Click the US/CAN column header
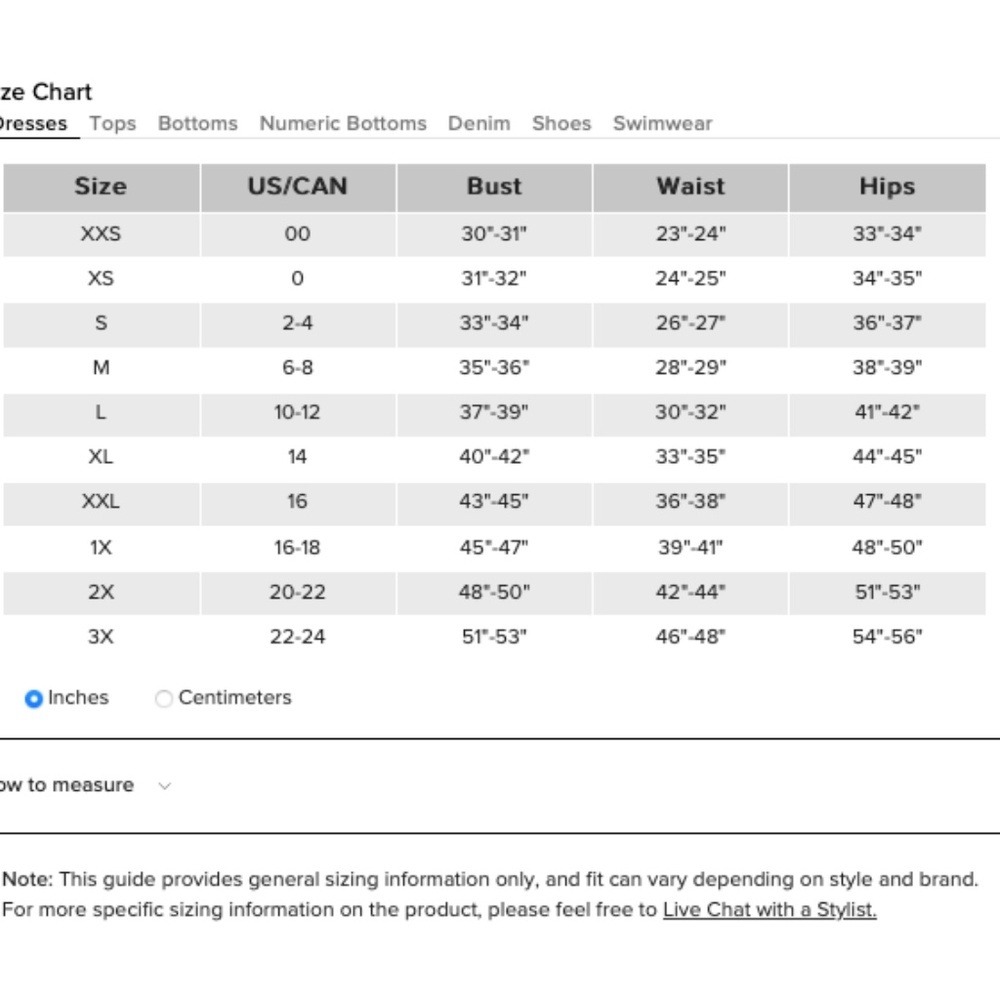The height and width of the screenshot is (1000, 1000). (x=298, y=187)
